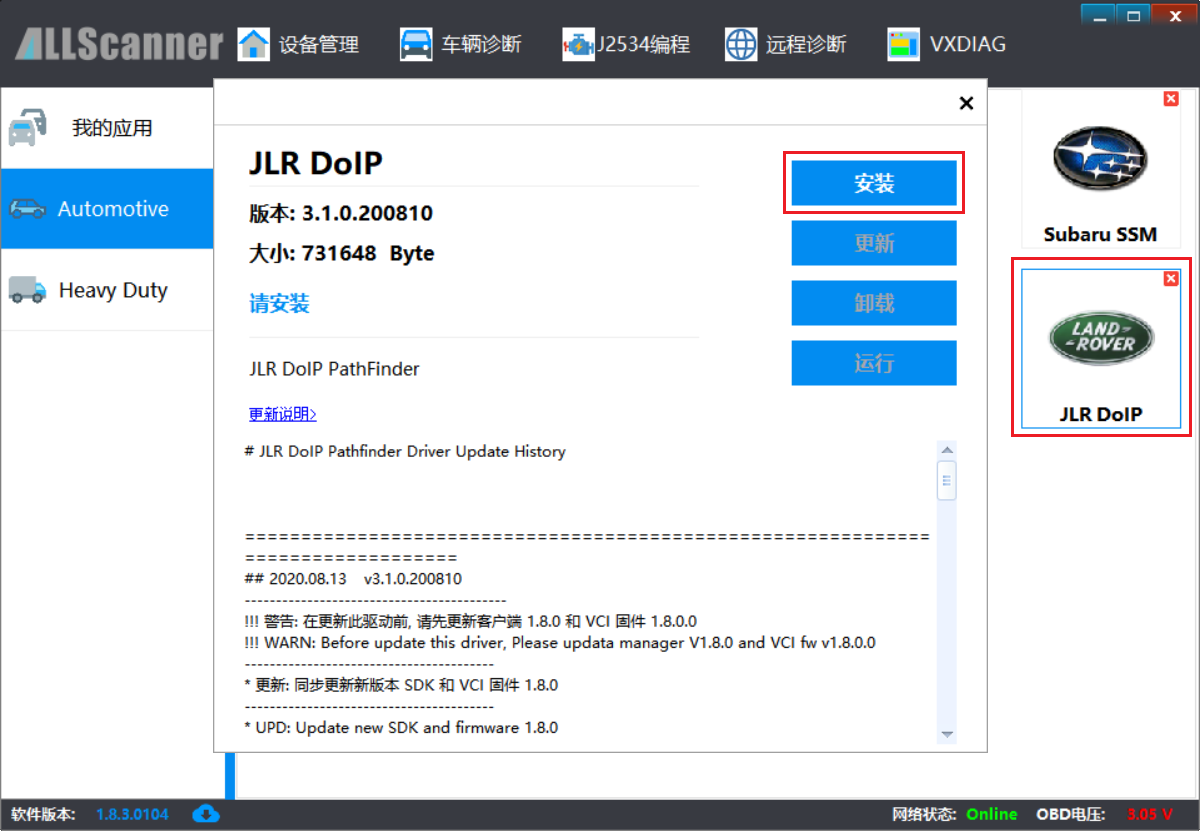This screenshot has width=1200, height=831.
Task: Click the JLR DoIP PathFinder description
Action: point(334,369)
